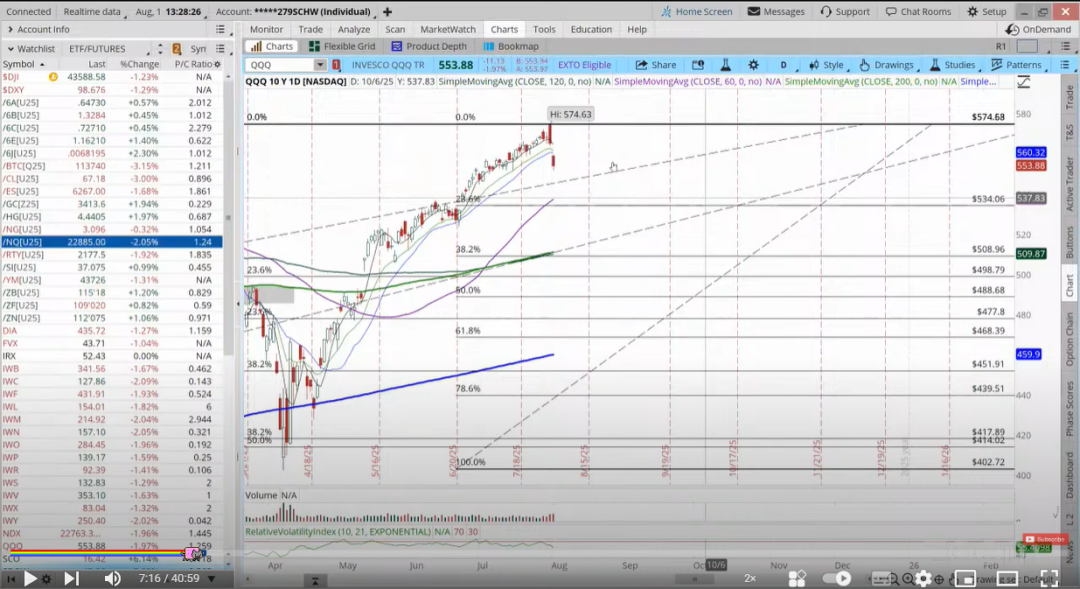The image size is (1080, 589).
Task: Open chart settings gear icon
Action: point(754,65)
